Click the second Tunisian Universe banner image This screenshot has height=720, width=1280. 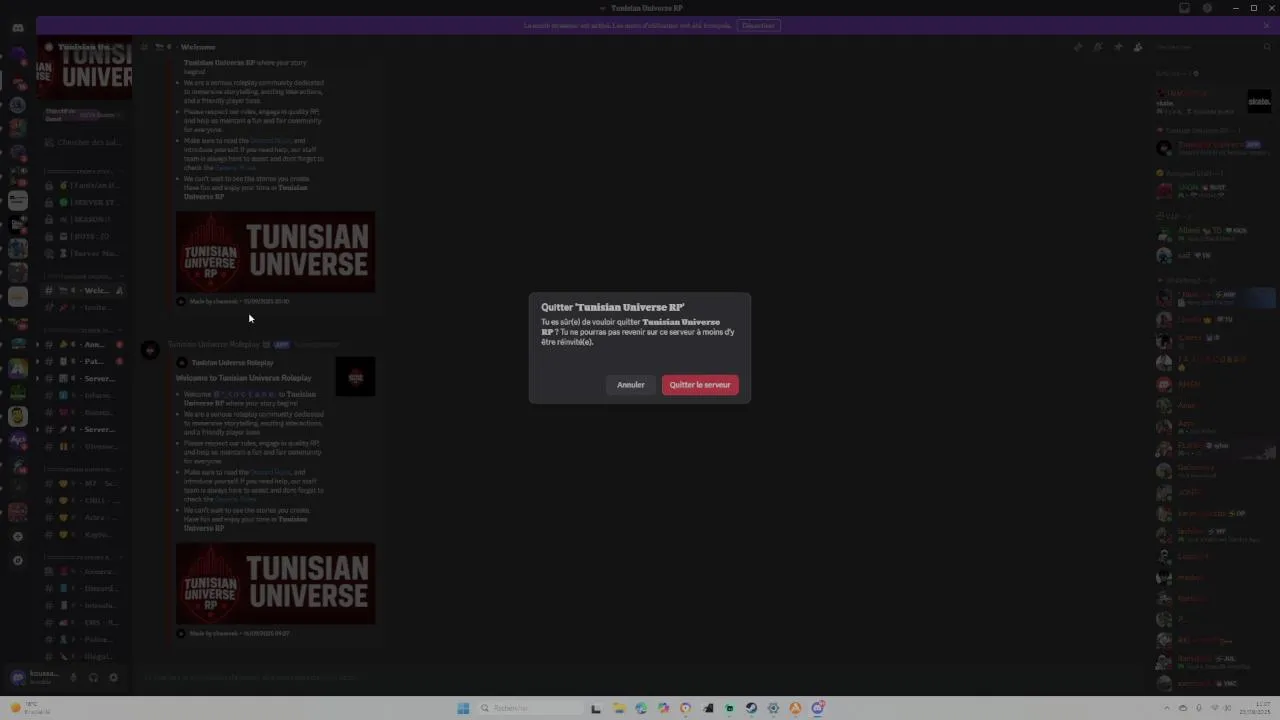[x=275, y=583]
